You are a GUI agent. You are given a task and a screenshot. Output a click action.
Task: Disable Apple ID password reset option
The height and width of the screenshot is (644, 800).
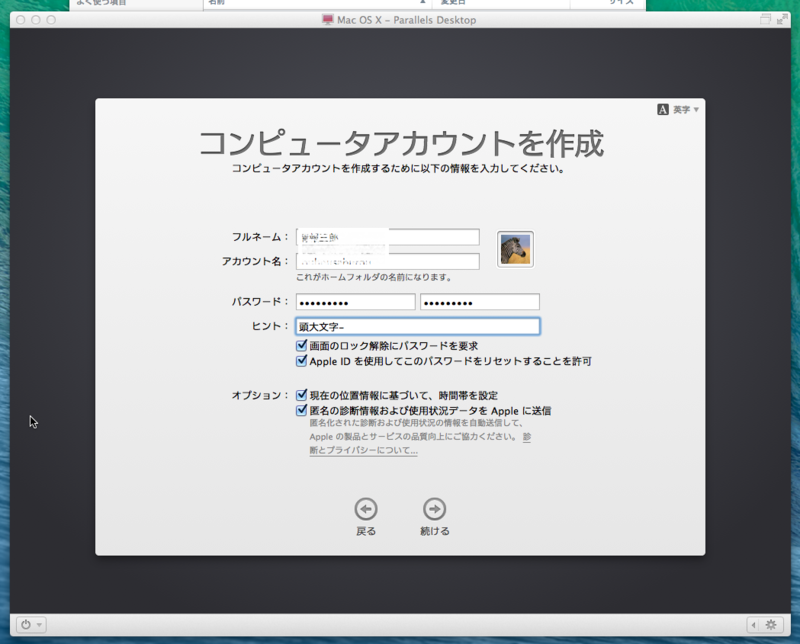302,362
